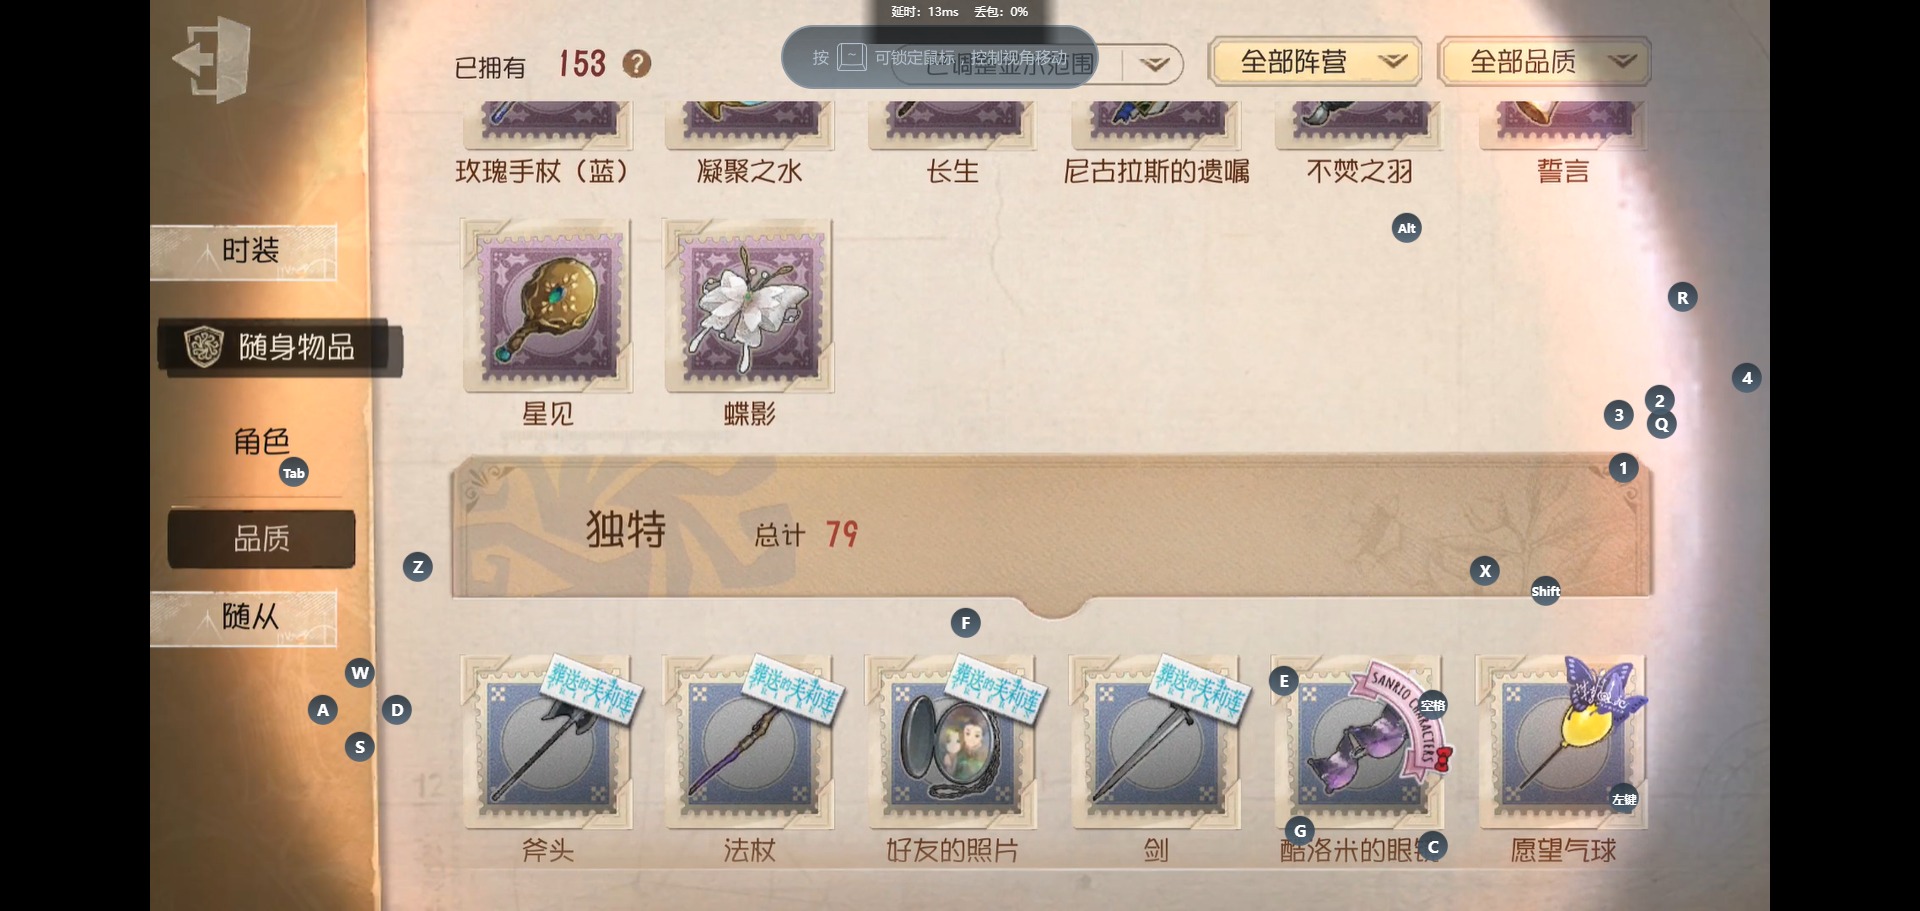The image size is (1920, 911).
Task: Choose the 斧头 axe item
Action: pos(547,742)
